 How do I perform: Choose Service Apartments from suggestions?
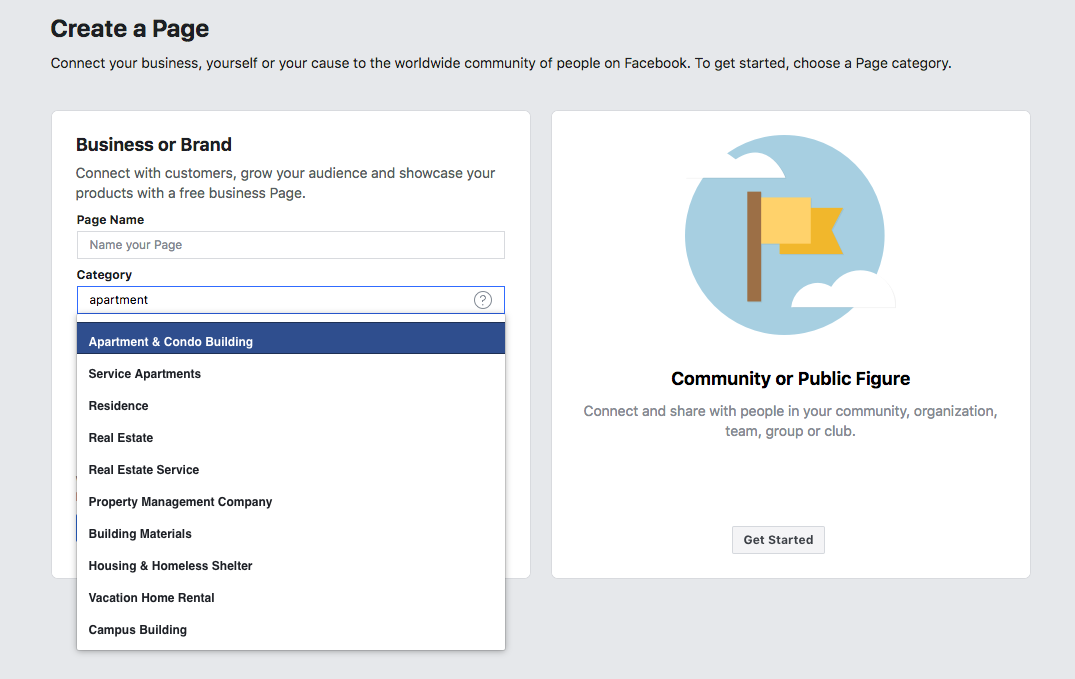click(x=291, y=374)
